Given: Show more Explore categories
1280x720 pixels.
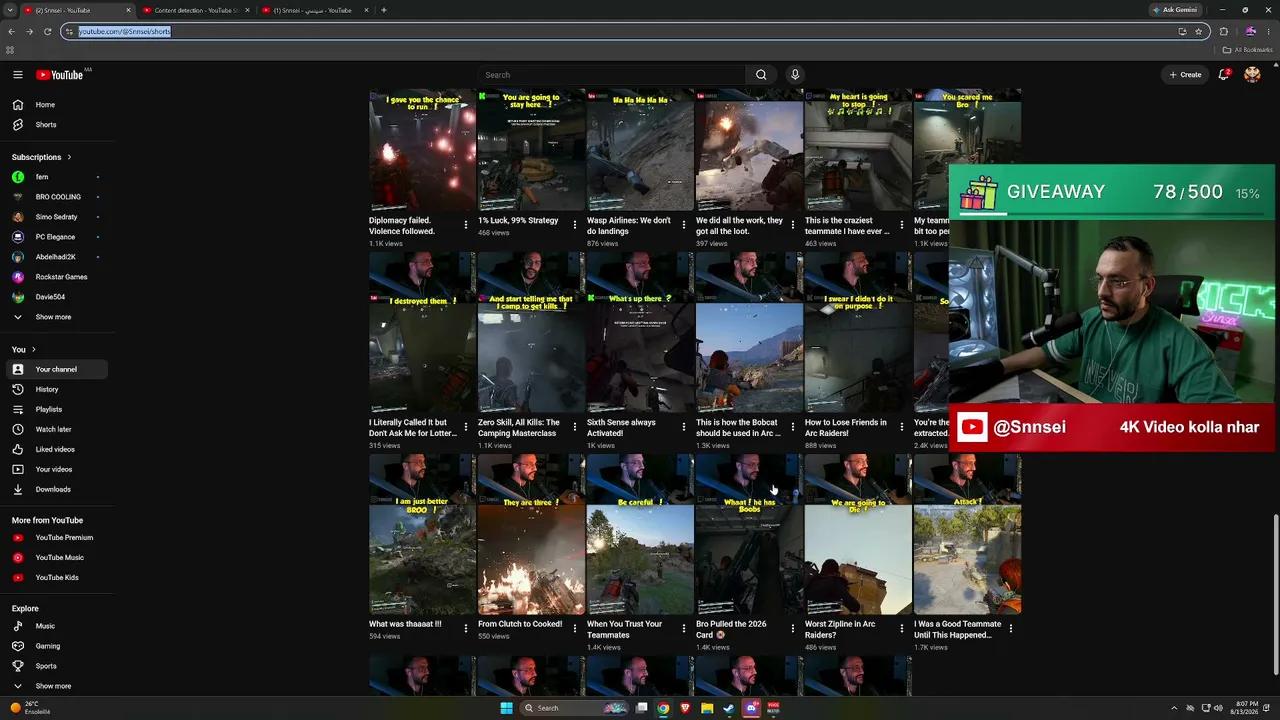Looking at the screenshot, I should [54, 686].
